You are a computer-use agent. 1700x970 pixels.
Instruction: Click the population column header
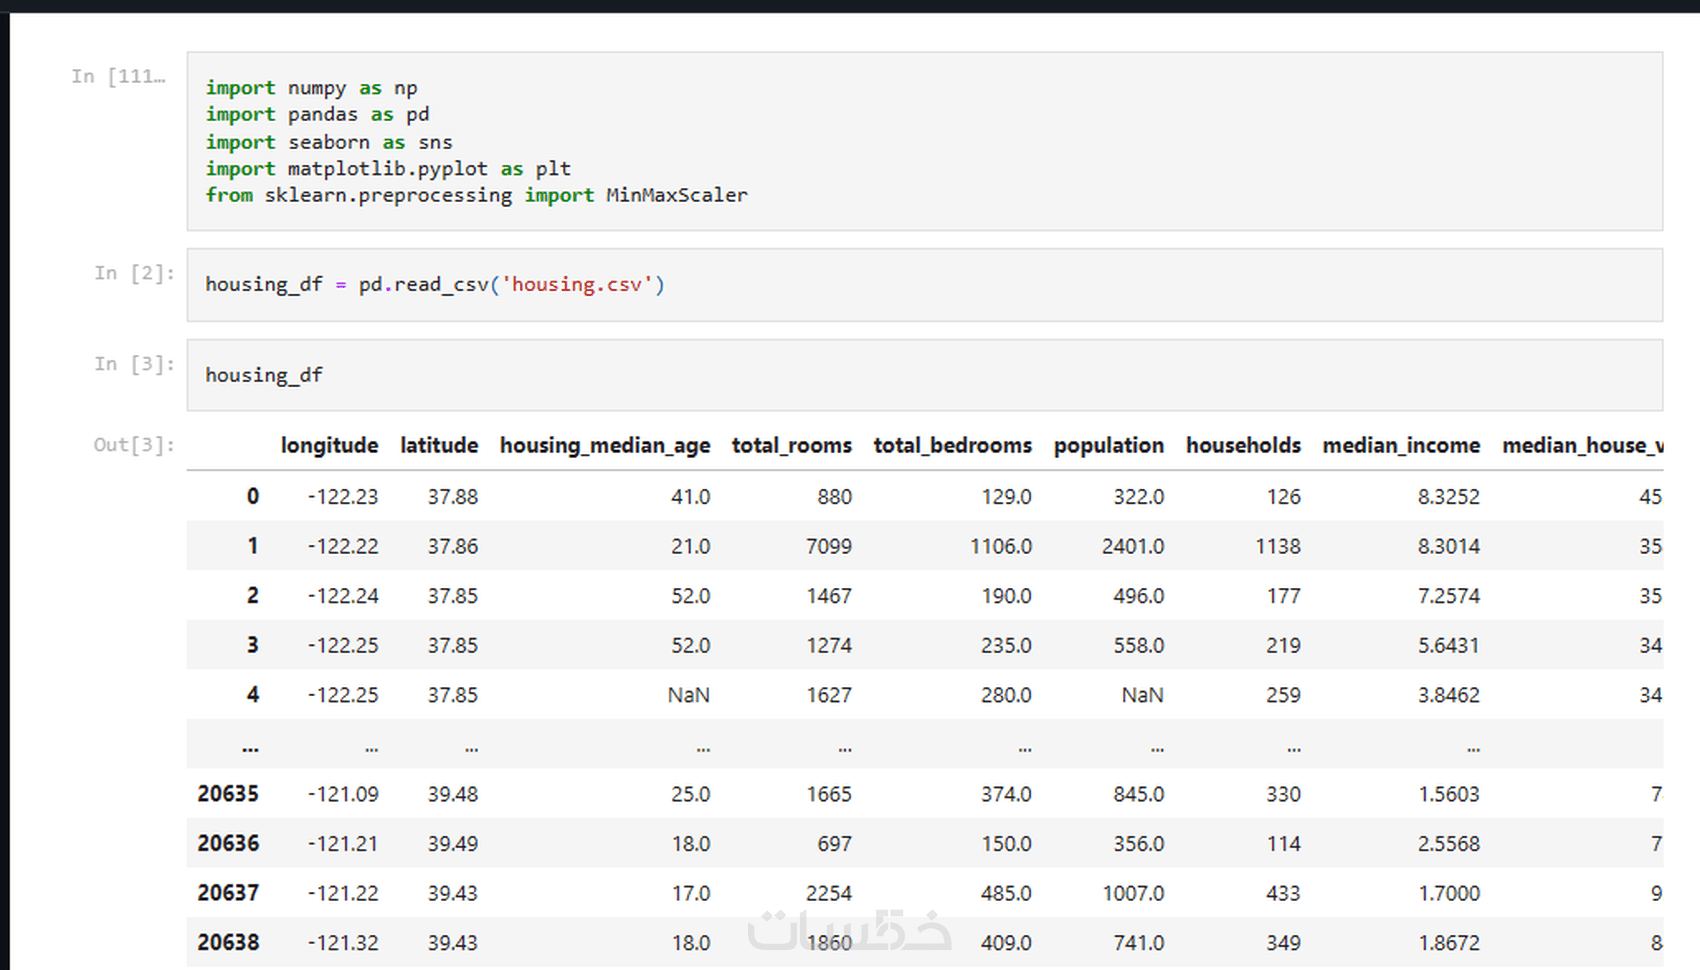coord(1109,445)
